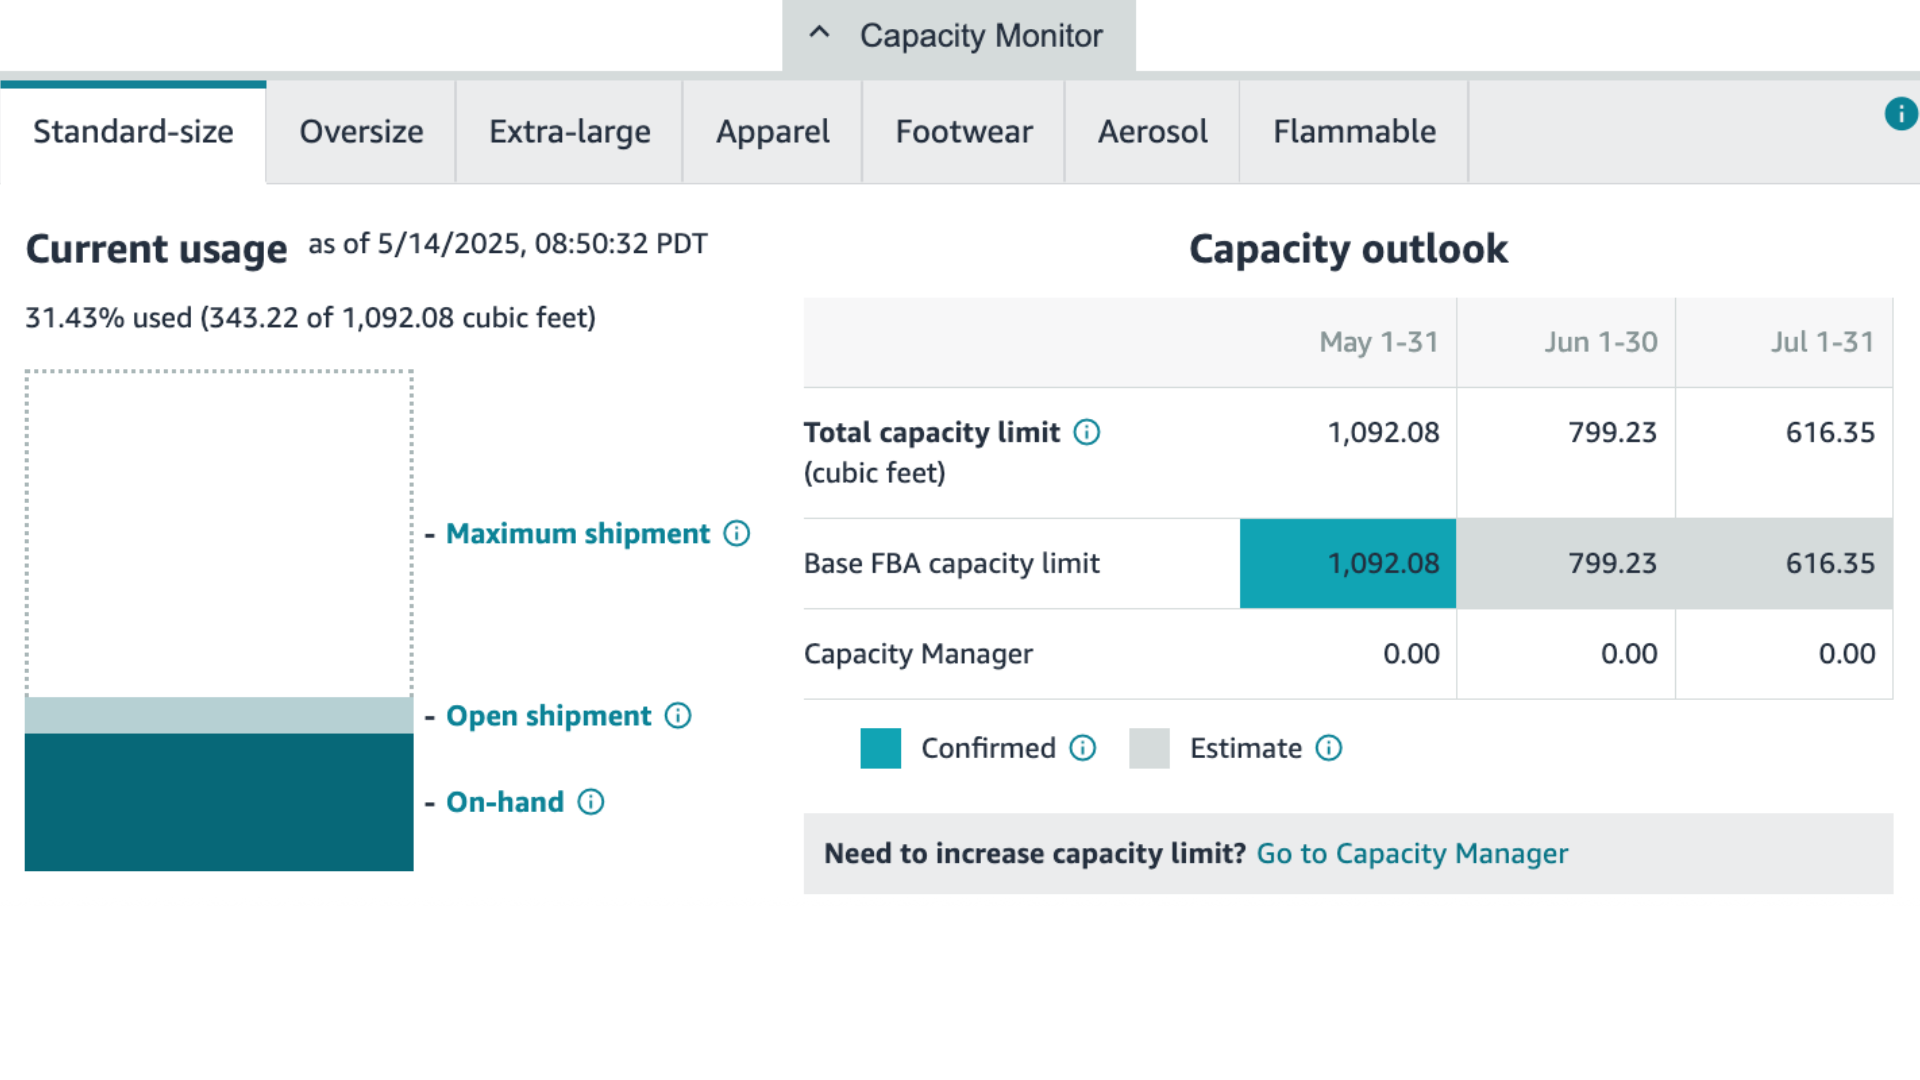Open info icon next to Open shipment
Screen dimensions: 1920x1080
678,716
